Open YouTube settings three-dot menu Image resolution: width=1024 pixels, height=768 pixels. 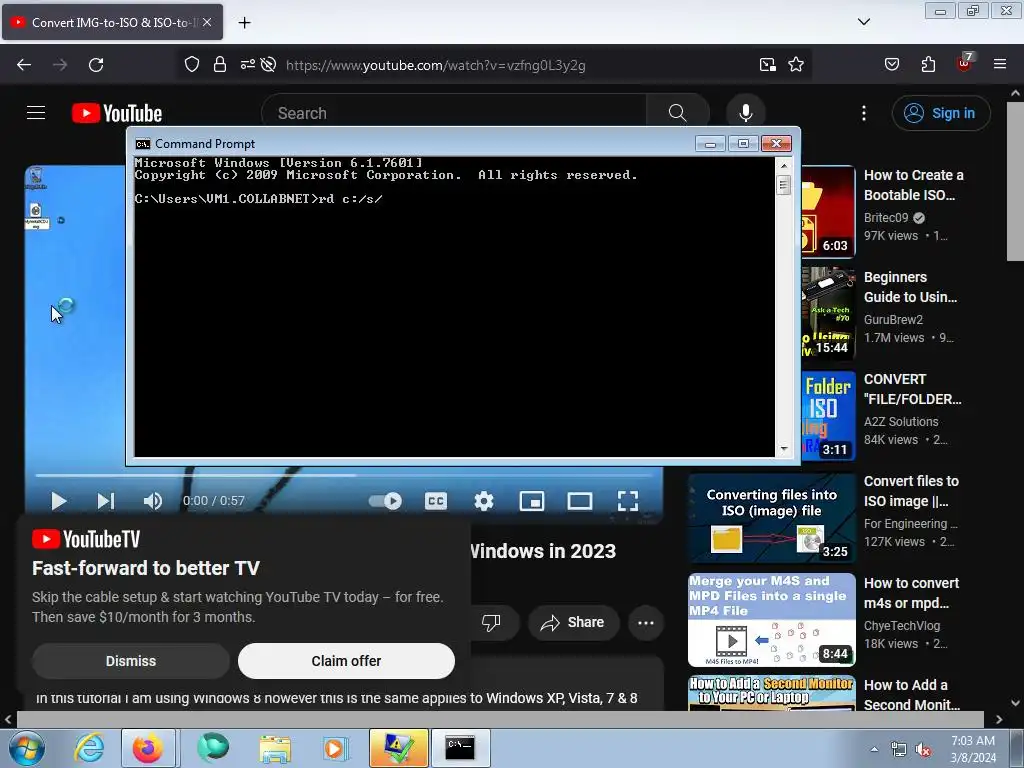click(x=863, y=113)
